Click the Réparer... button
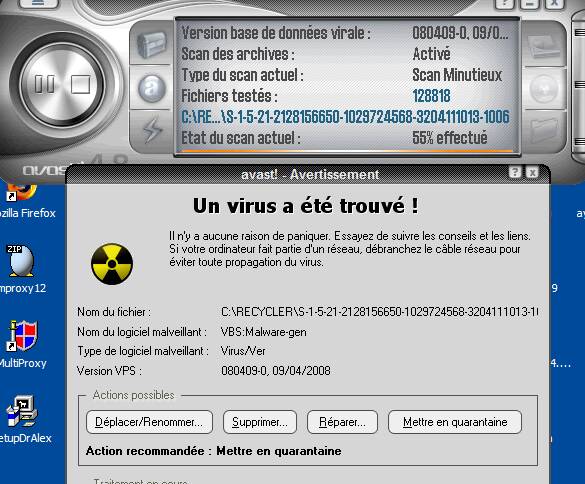This screenshot has height=484, width=585. click(342, 422)
